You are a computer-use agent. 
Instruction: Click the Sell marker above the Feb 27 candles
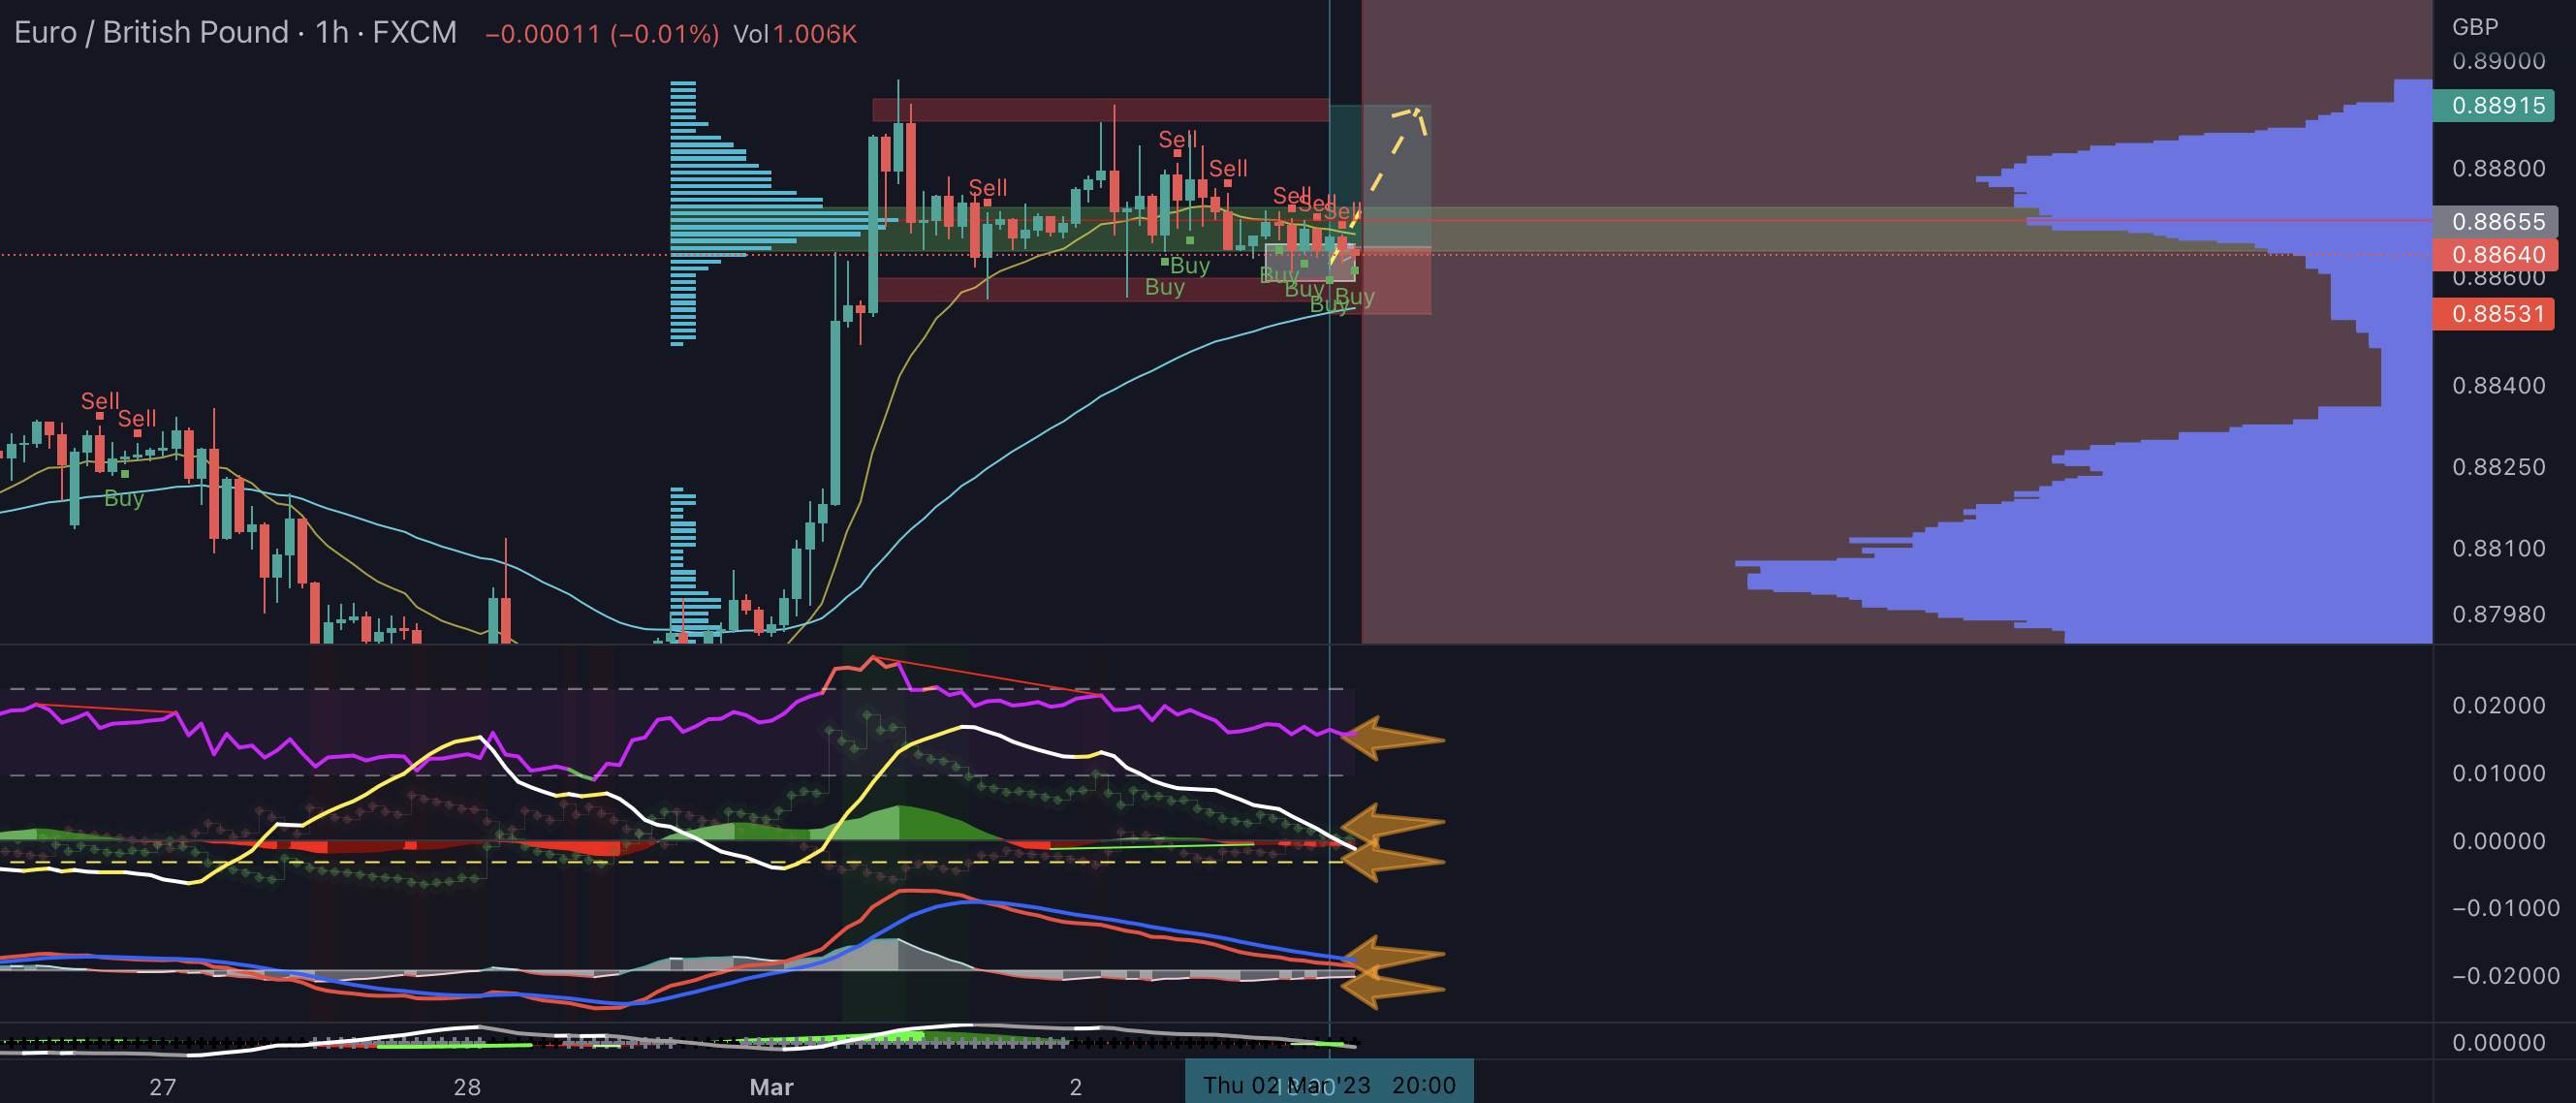point(100,399)
